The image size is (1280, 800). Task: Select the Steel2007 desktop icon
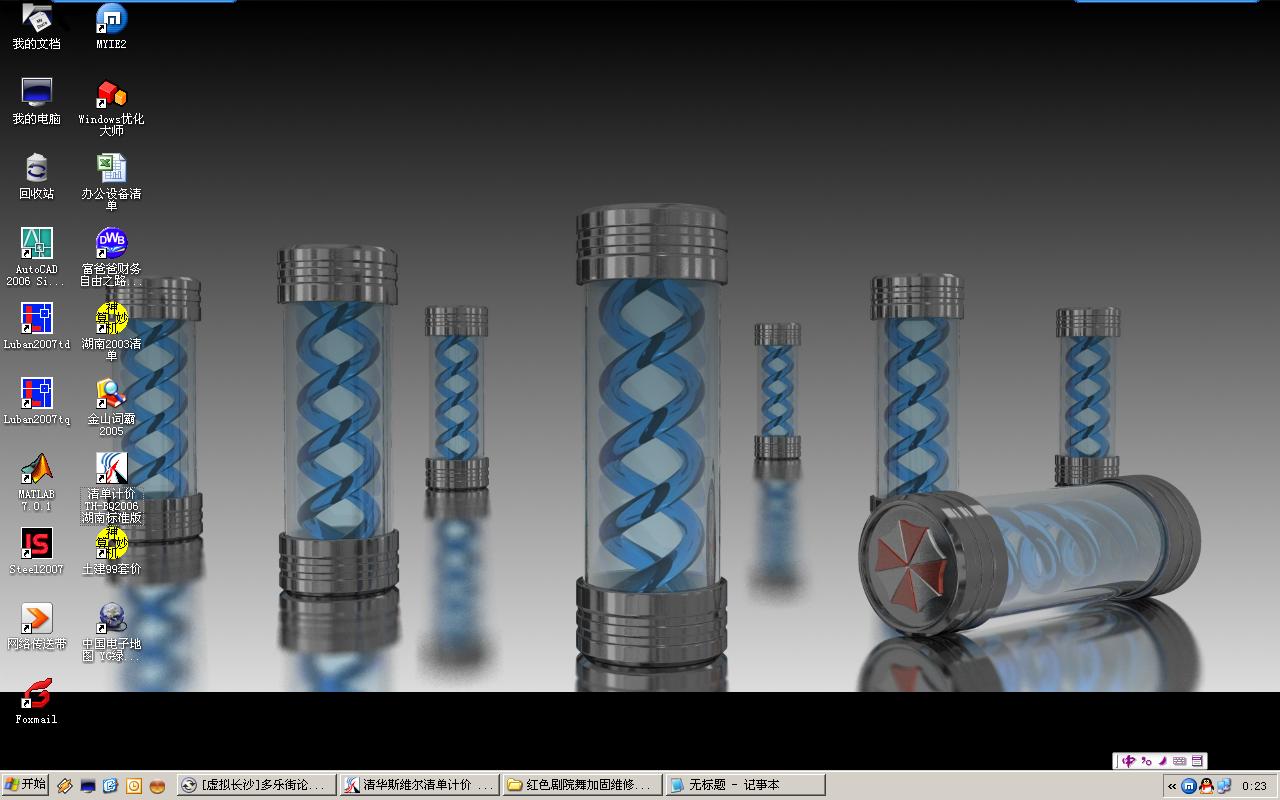coord(37,544)
